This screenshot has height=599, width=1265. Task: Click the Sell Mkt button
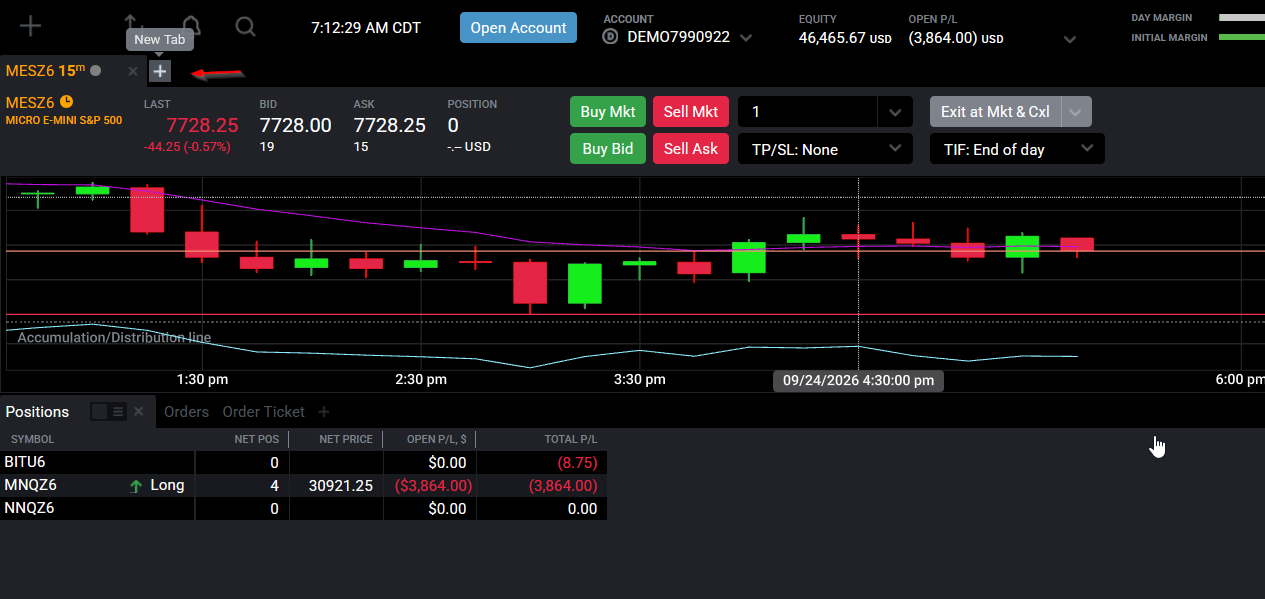(691, 112)
